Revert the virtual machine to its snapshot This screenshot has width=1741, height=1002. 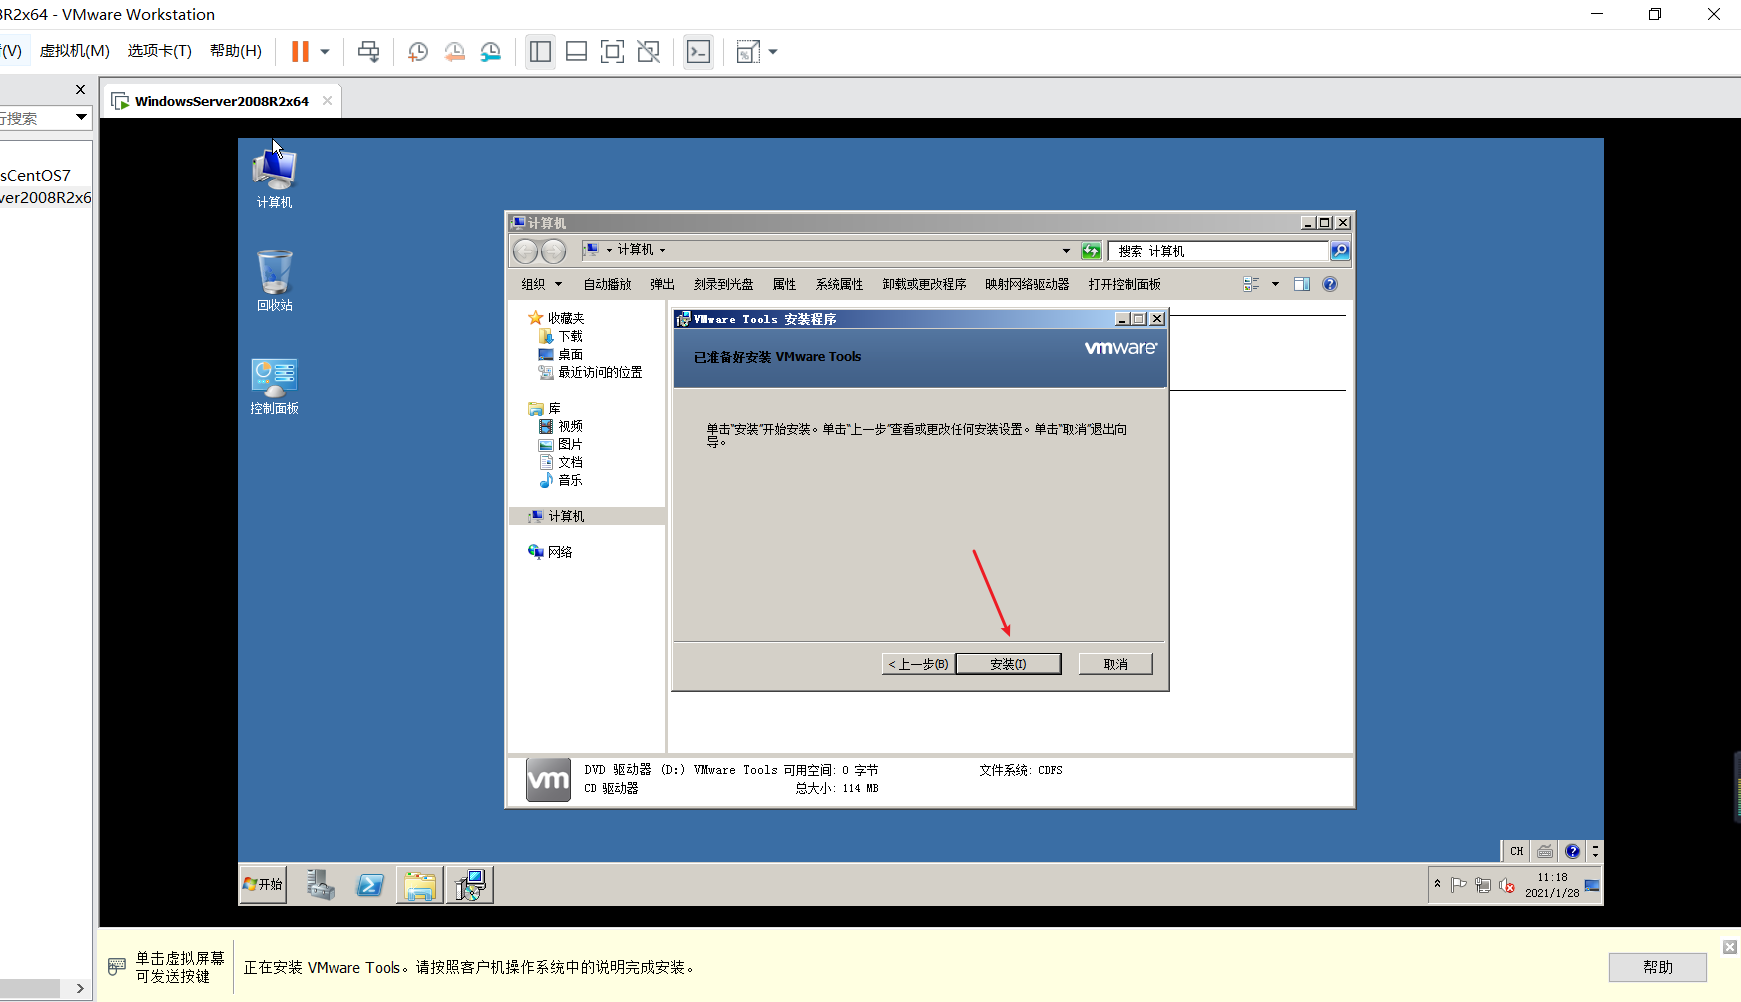click(x=454, y=51)
